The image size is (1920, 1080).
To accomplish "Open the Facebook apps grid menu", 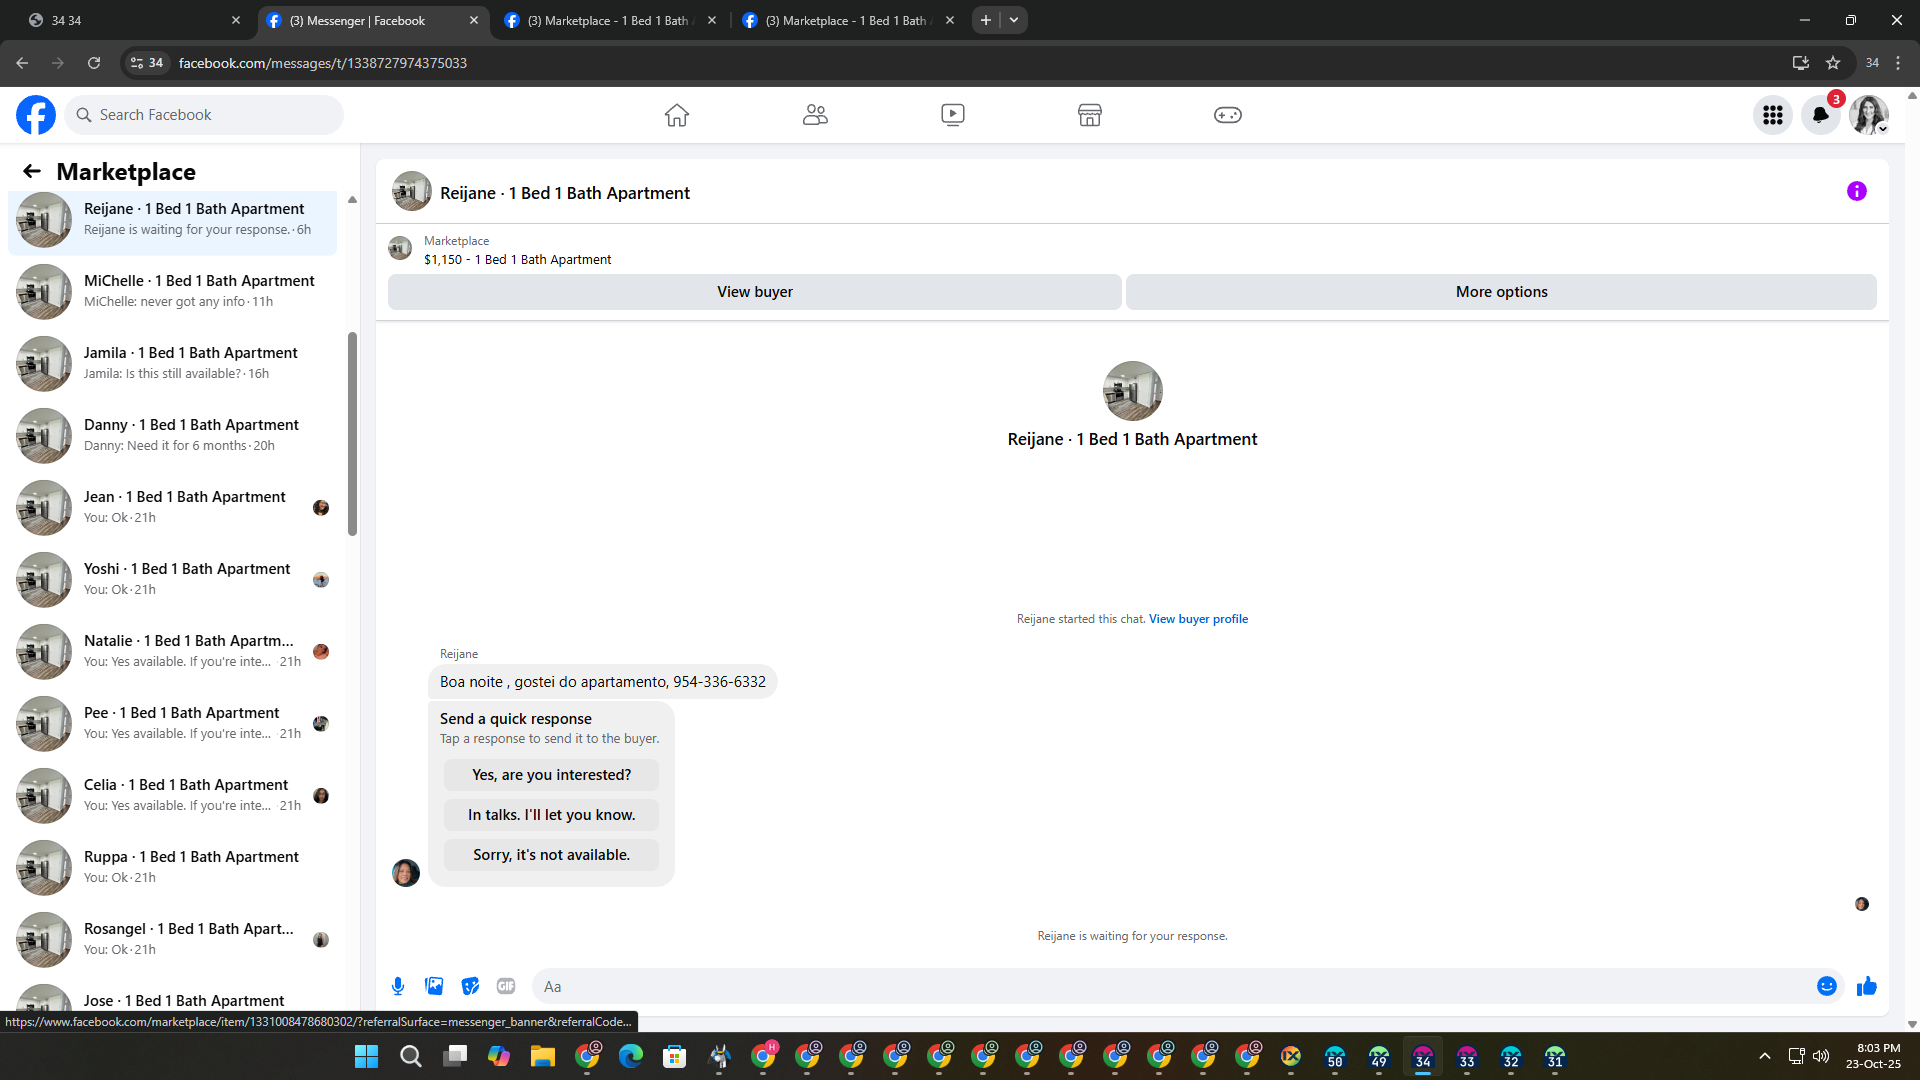I will pyautogui.click(x=1772, y=115).
